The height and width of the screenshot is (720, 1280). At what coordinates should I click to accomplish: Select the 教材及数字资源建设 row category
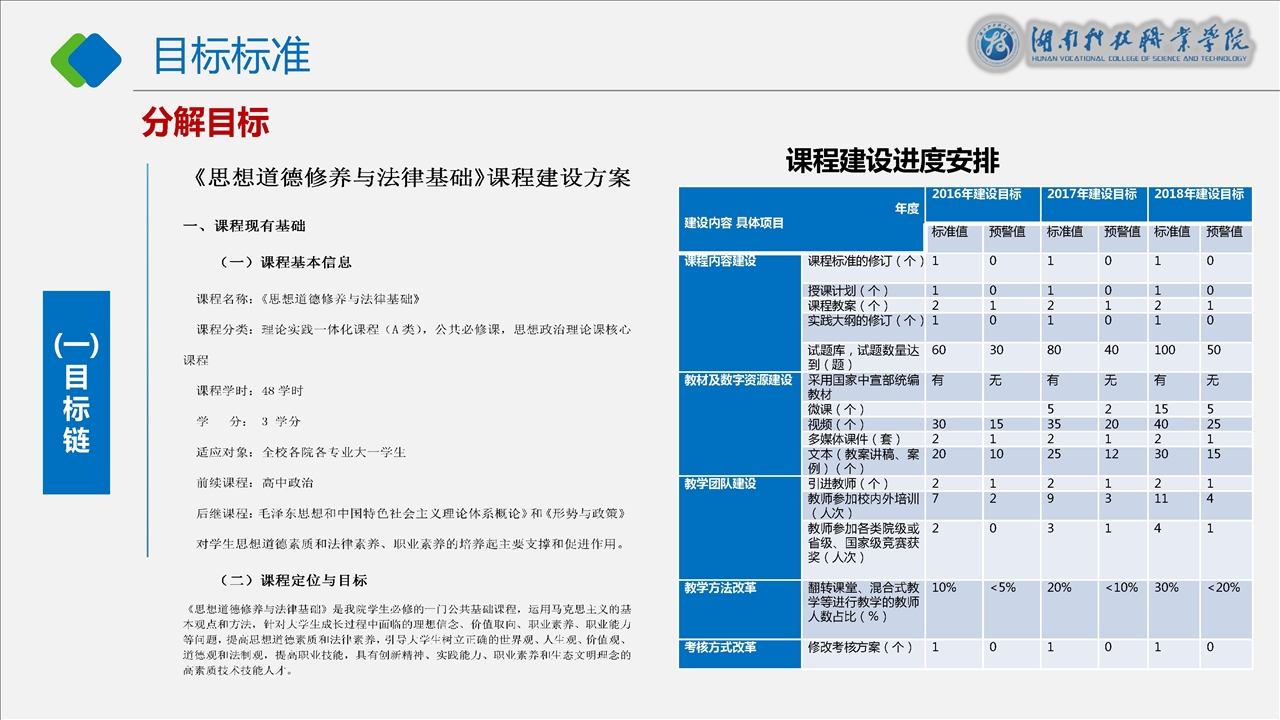coord(738,381)
